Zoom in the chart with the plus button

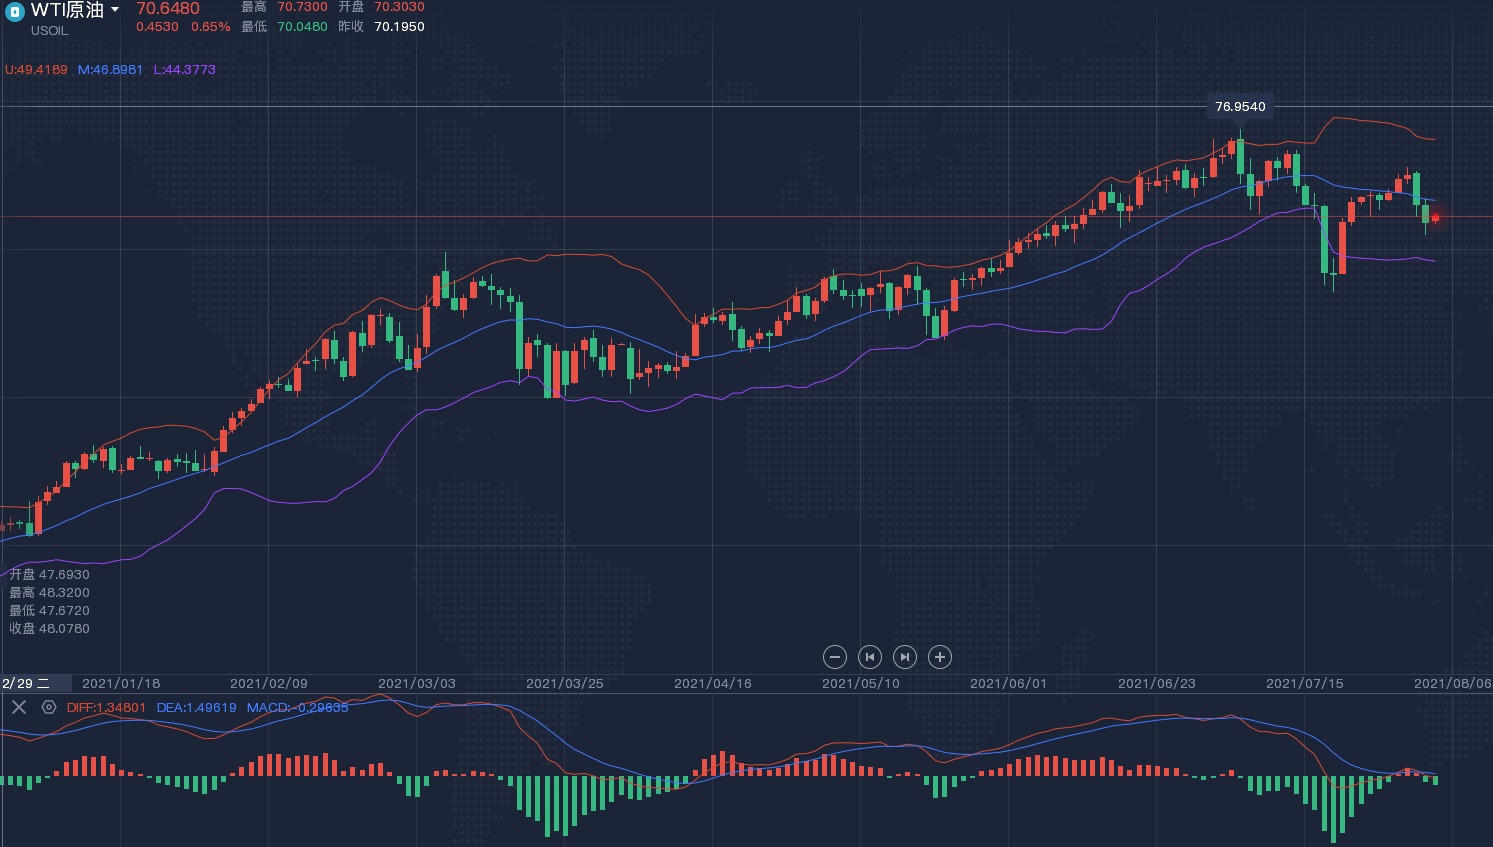coord(940,657)
